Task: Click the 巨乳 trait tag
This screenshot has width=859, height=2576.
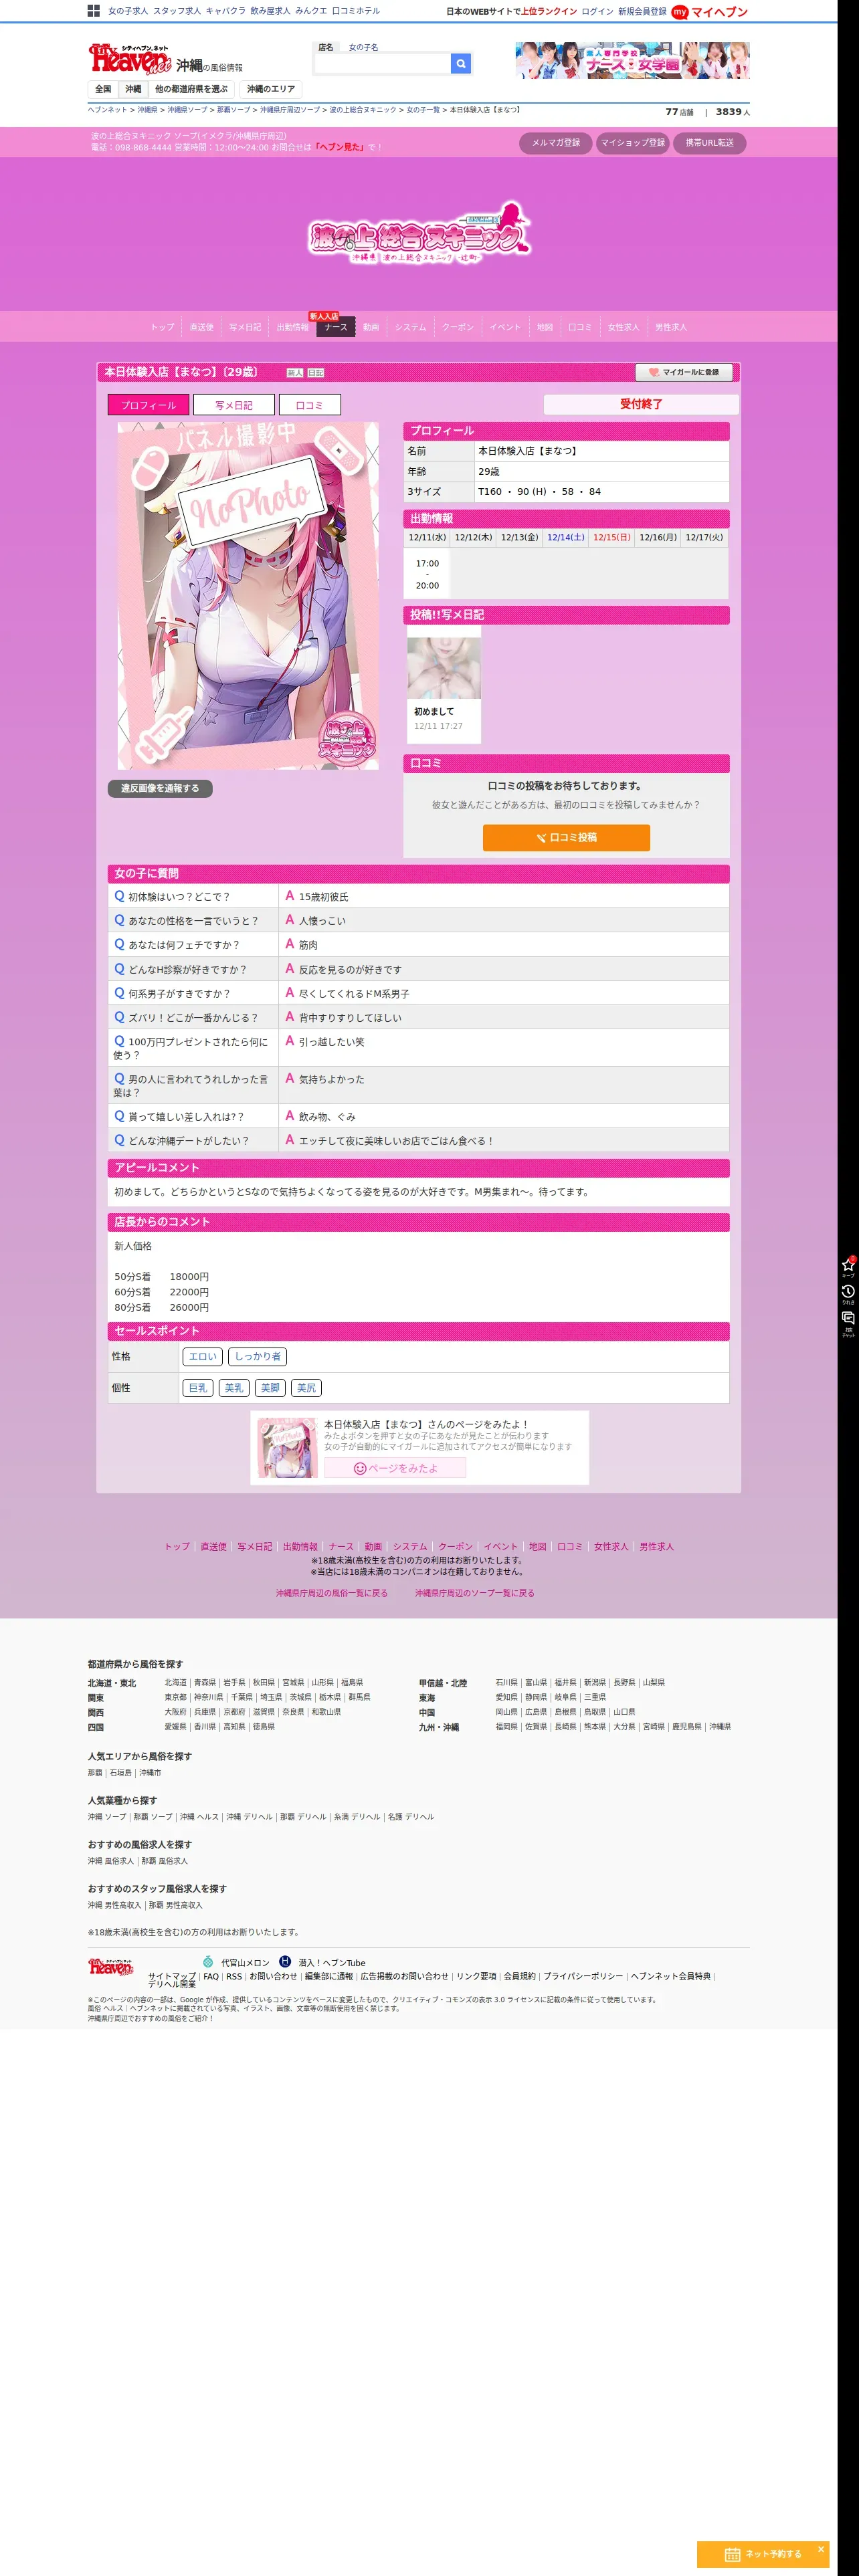Action: (198, 1388)
